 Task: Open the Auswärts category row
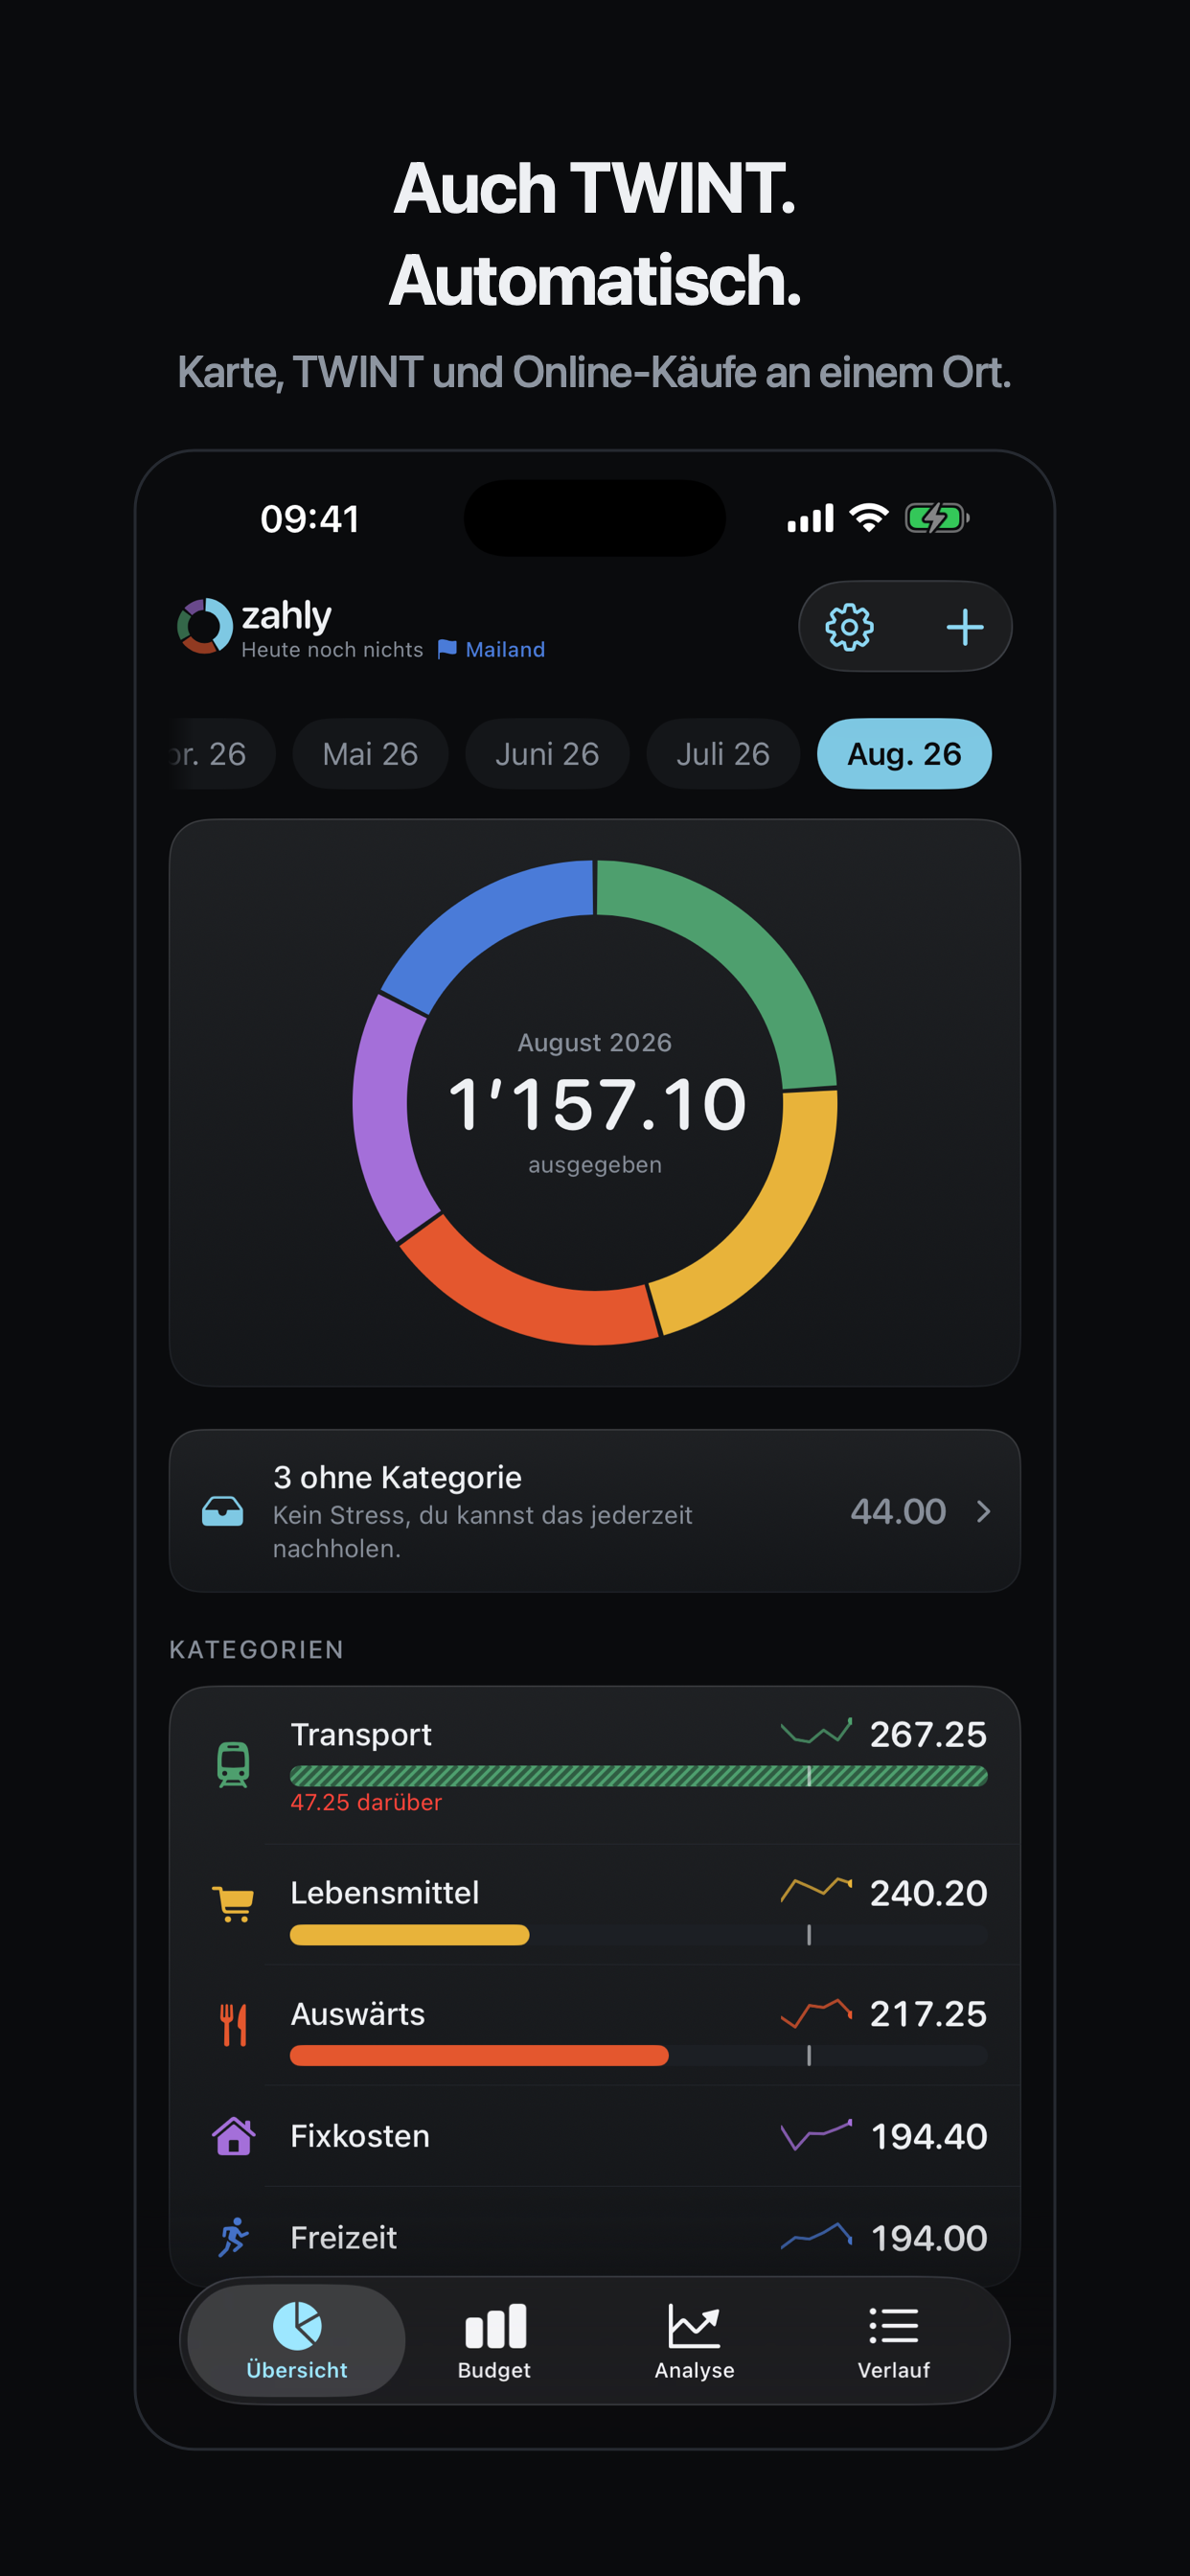point(595,2025)
